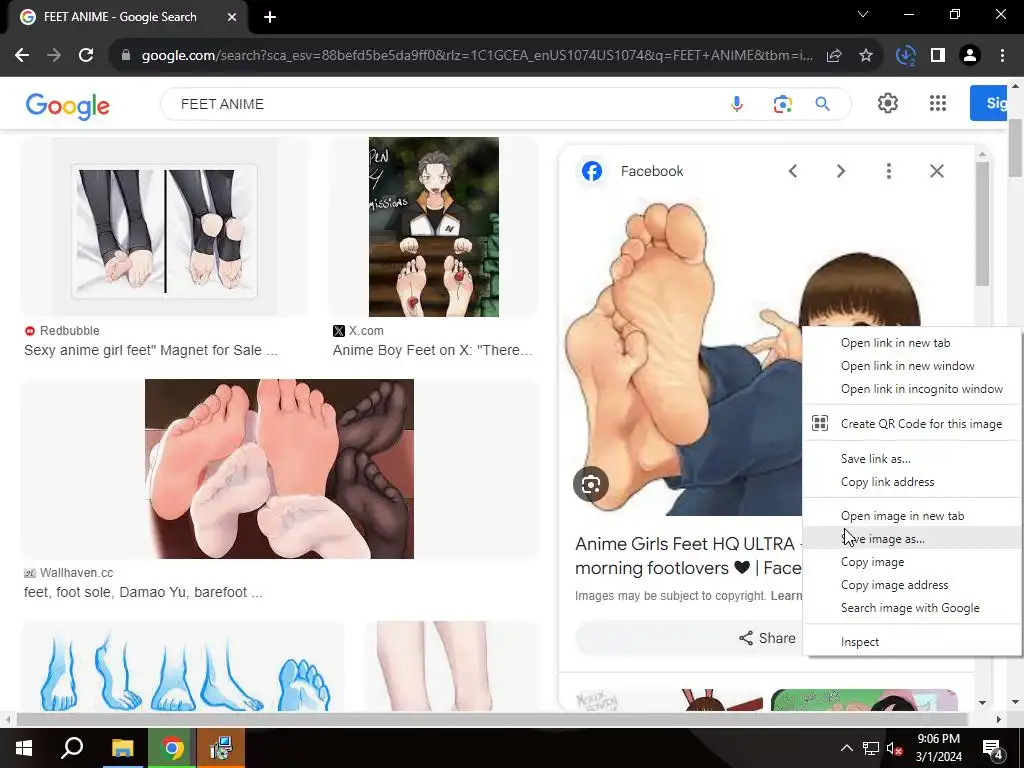1024x768 pixels.
Task: Click the Chrome taskbar icon
Action: (x=172, y=748)
